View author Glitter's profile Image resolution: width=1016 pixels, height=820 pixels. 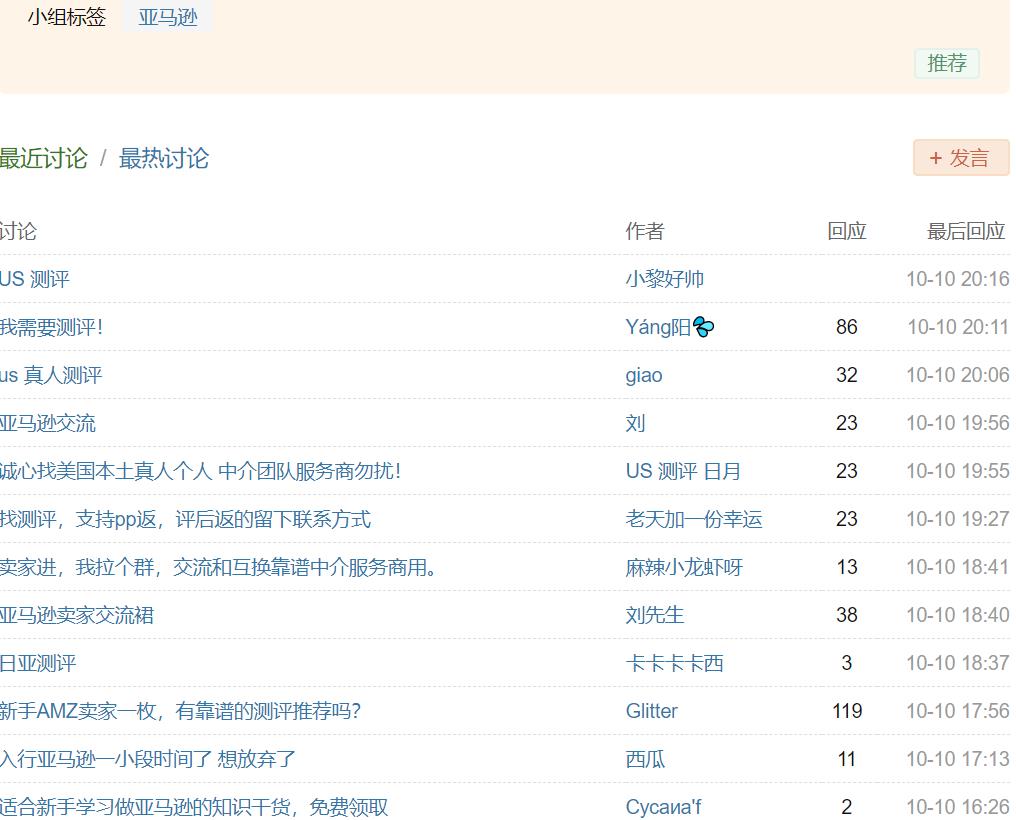(651, 711)
